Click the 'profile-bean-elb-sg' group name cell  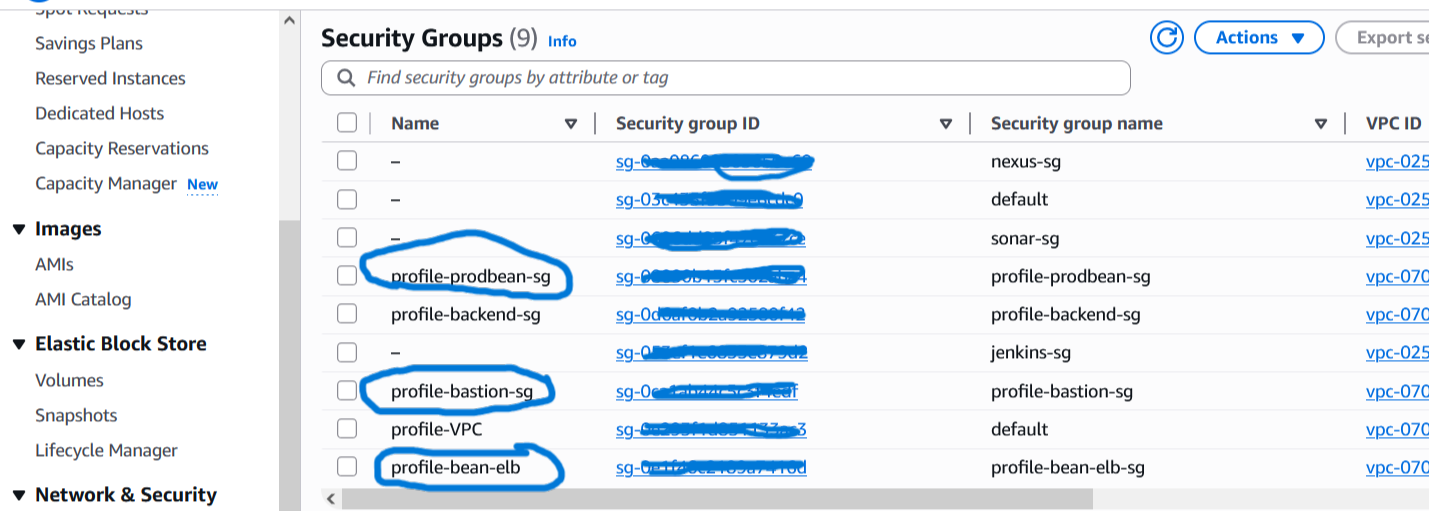click(x=1068, y=467)
